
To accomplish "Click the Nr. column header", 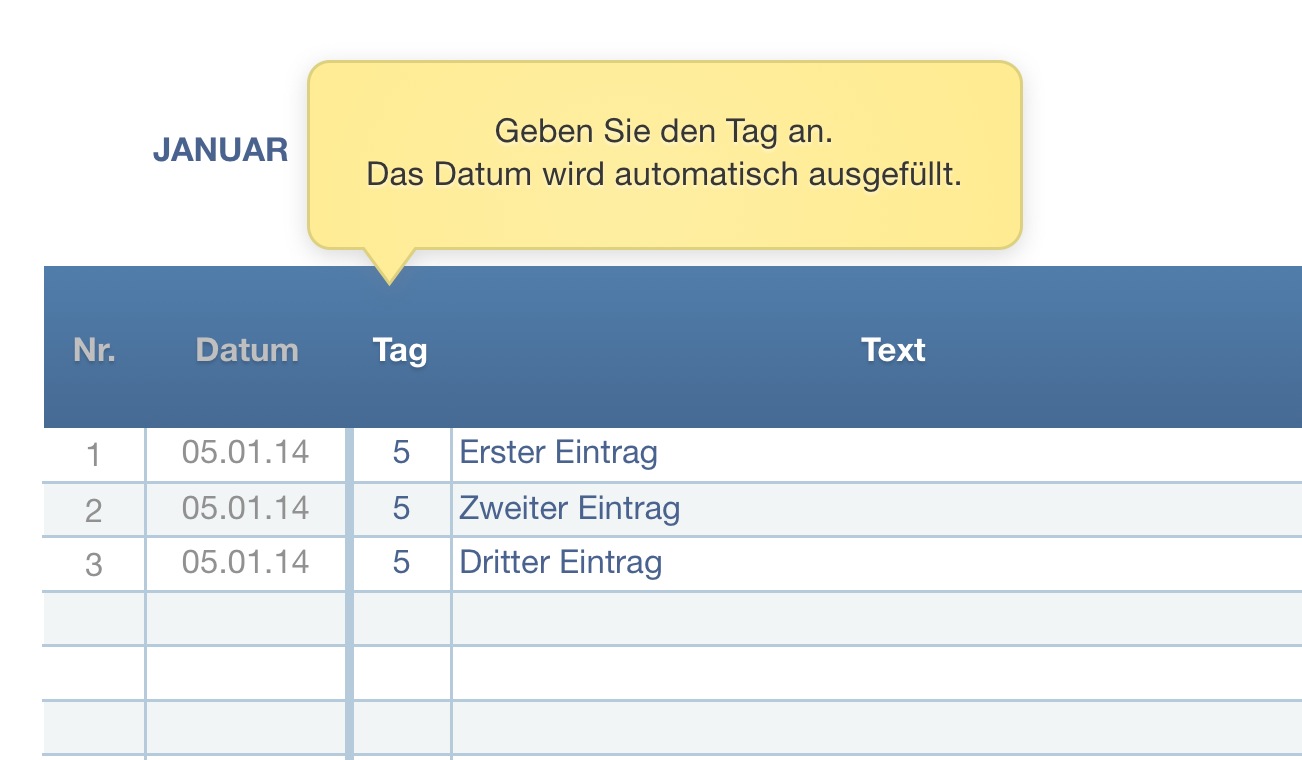I will click(x=94, y=350).
